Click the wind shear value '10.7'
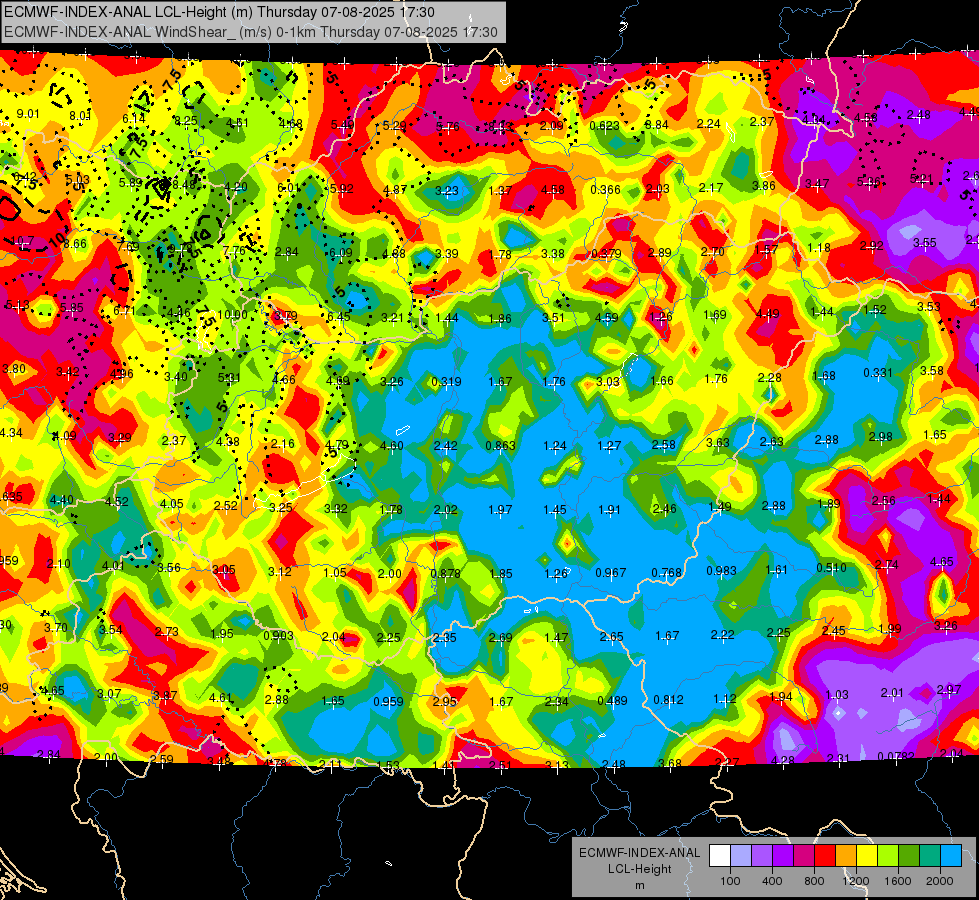Viewport: 979px width, 900px height. click(x=22, y=240)
